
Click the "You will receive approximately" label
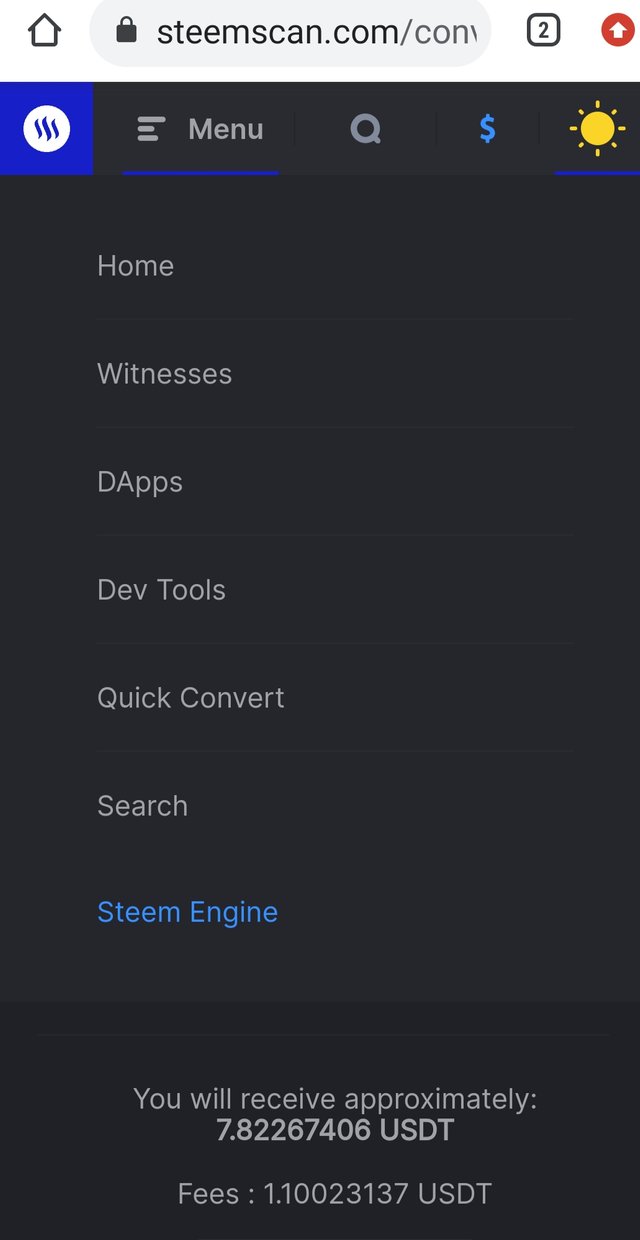pyautogui.click(x=335, y=1099)
